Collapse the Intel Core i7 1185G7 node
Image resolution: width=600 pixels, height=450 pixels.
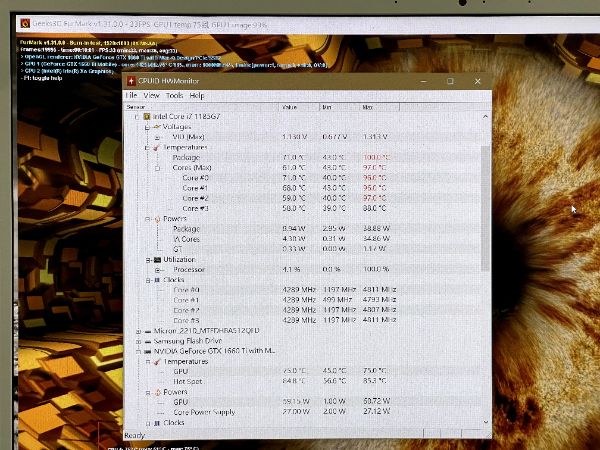pos(136,117)
